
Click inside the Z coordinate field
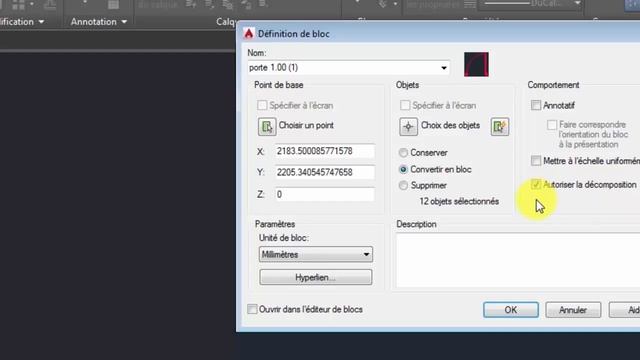click(324, 194)
